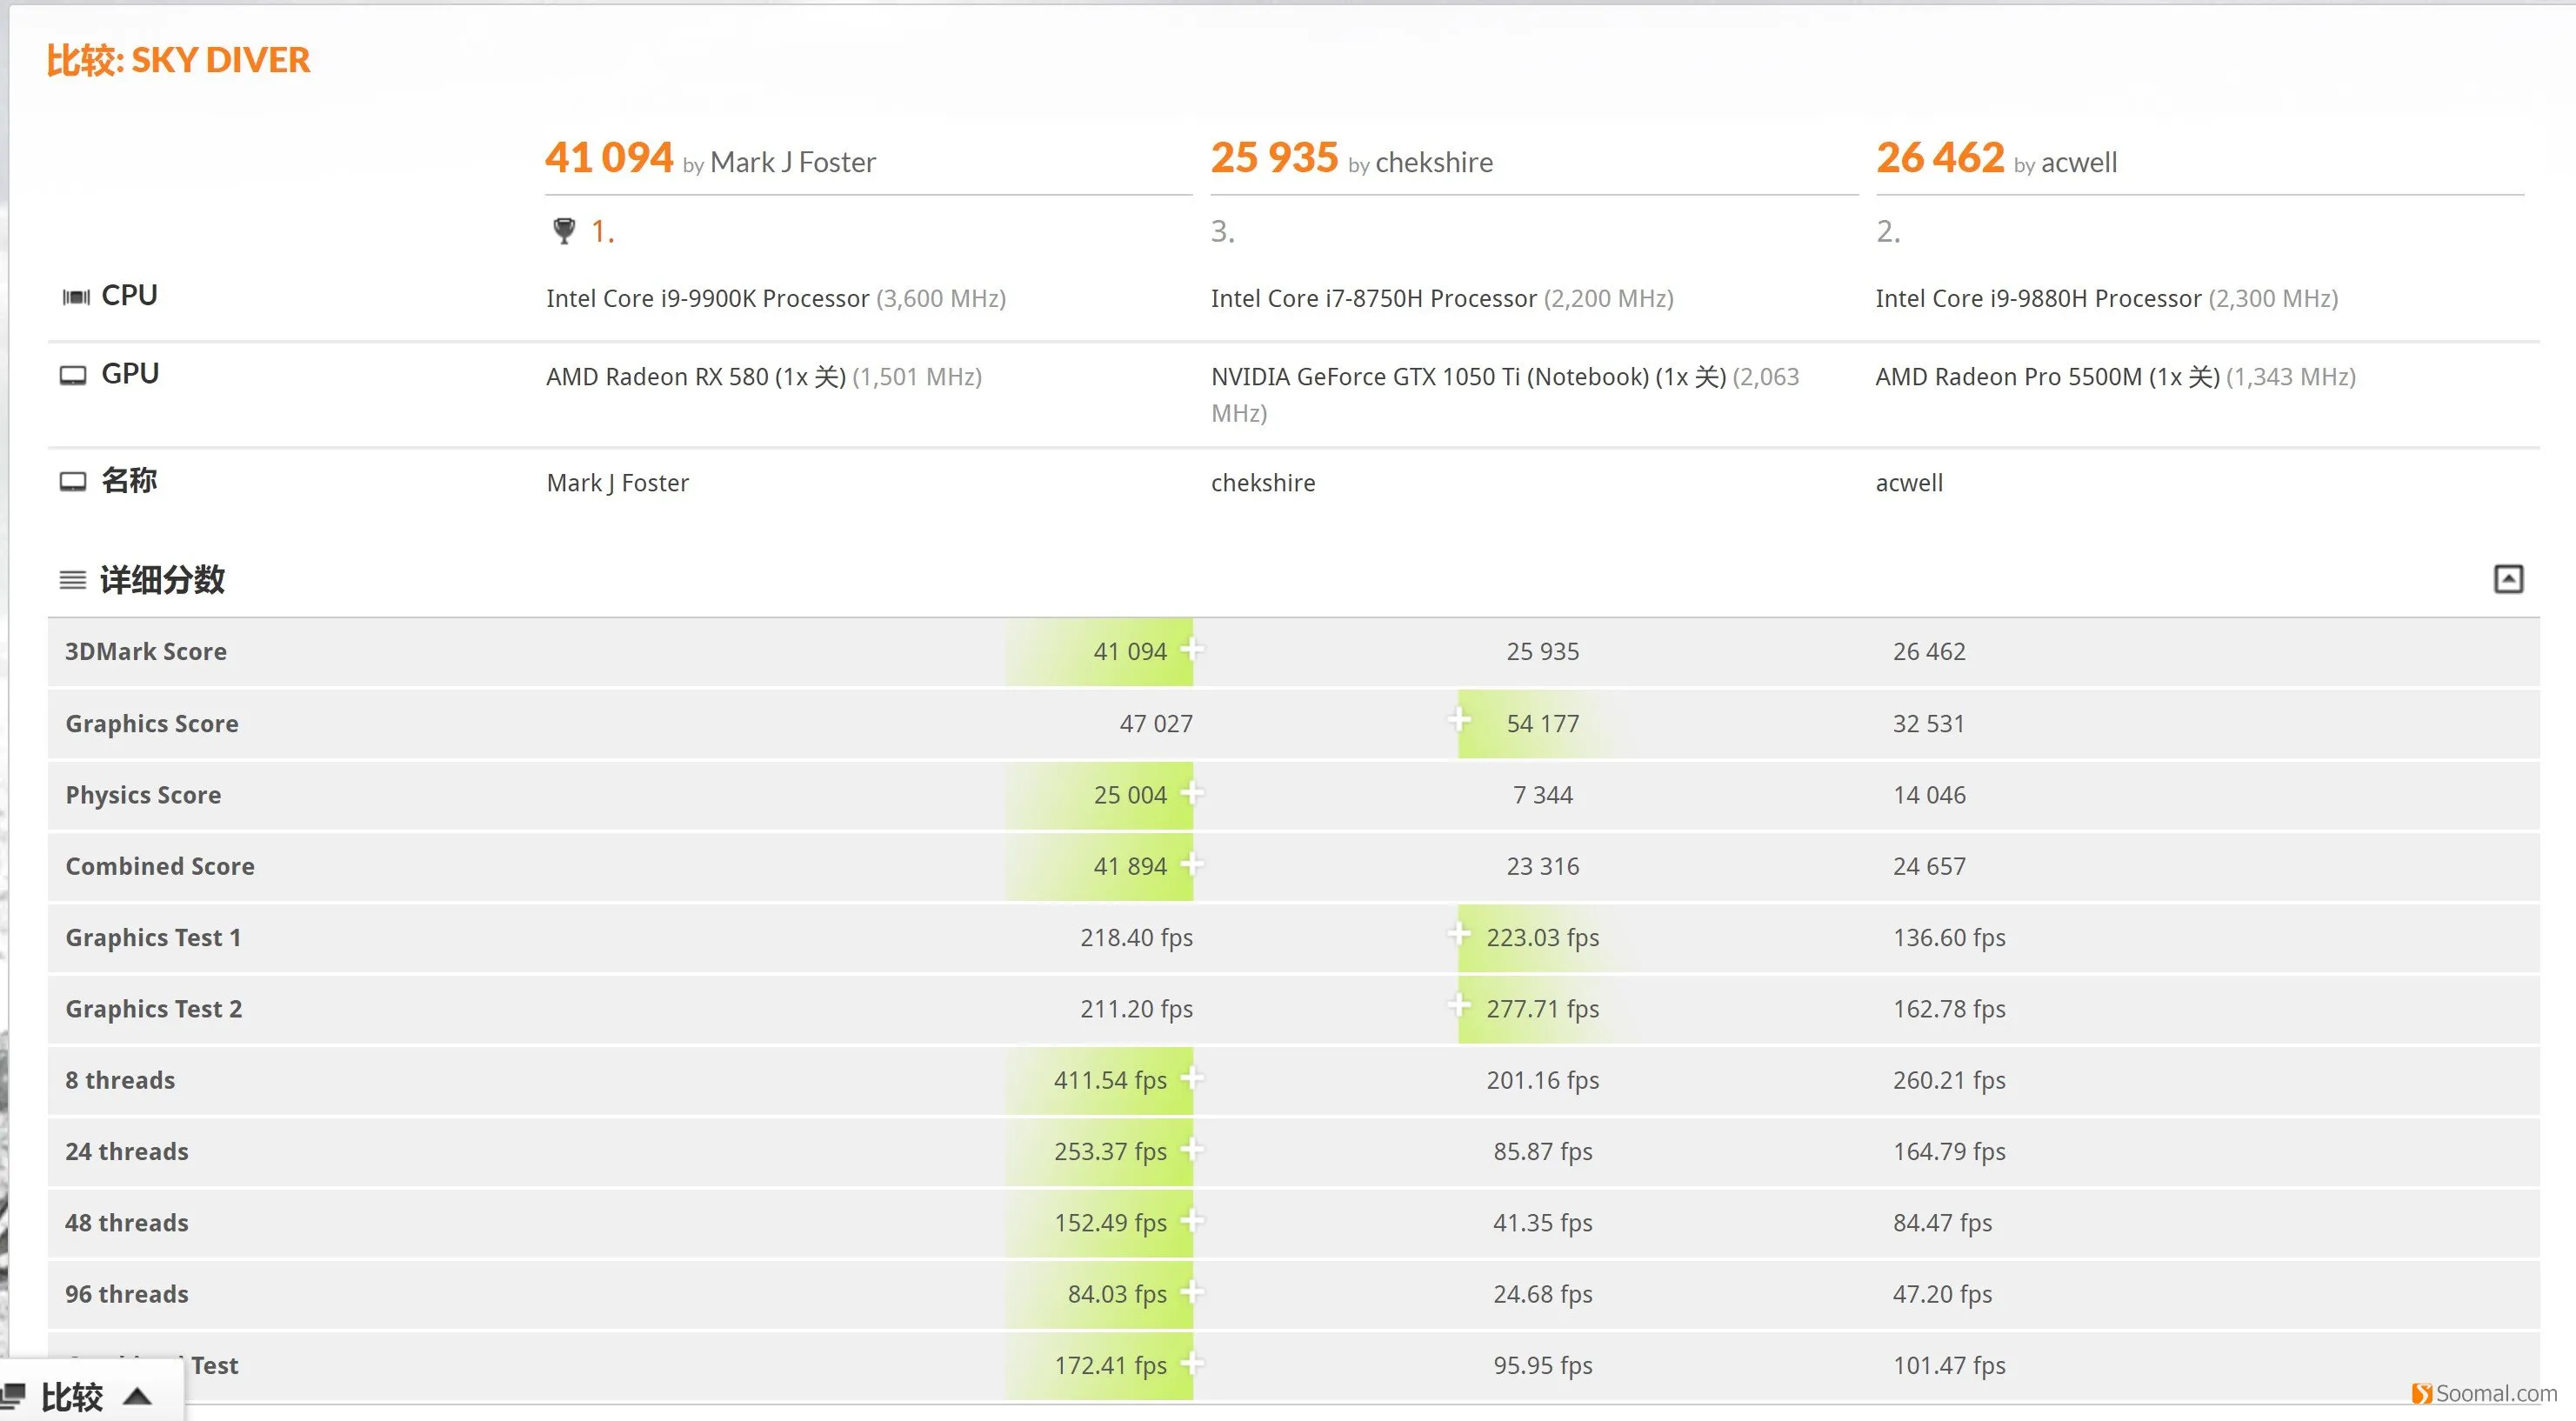Viewport: 2576px width, 1421px height.
Task: Click the 101.47 fps value
Action: (x=1949, y=1366)
